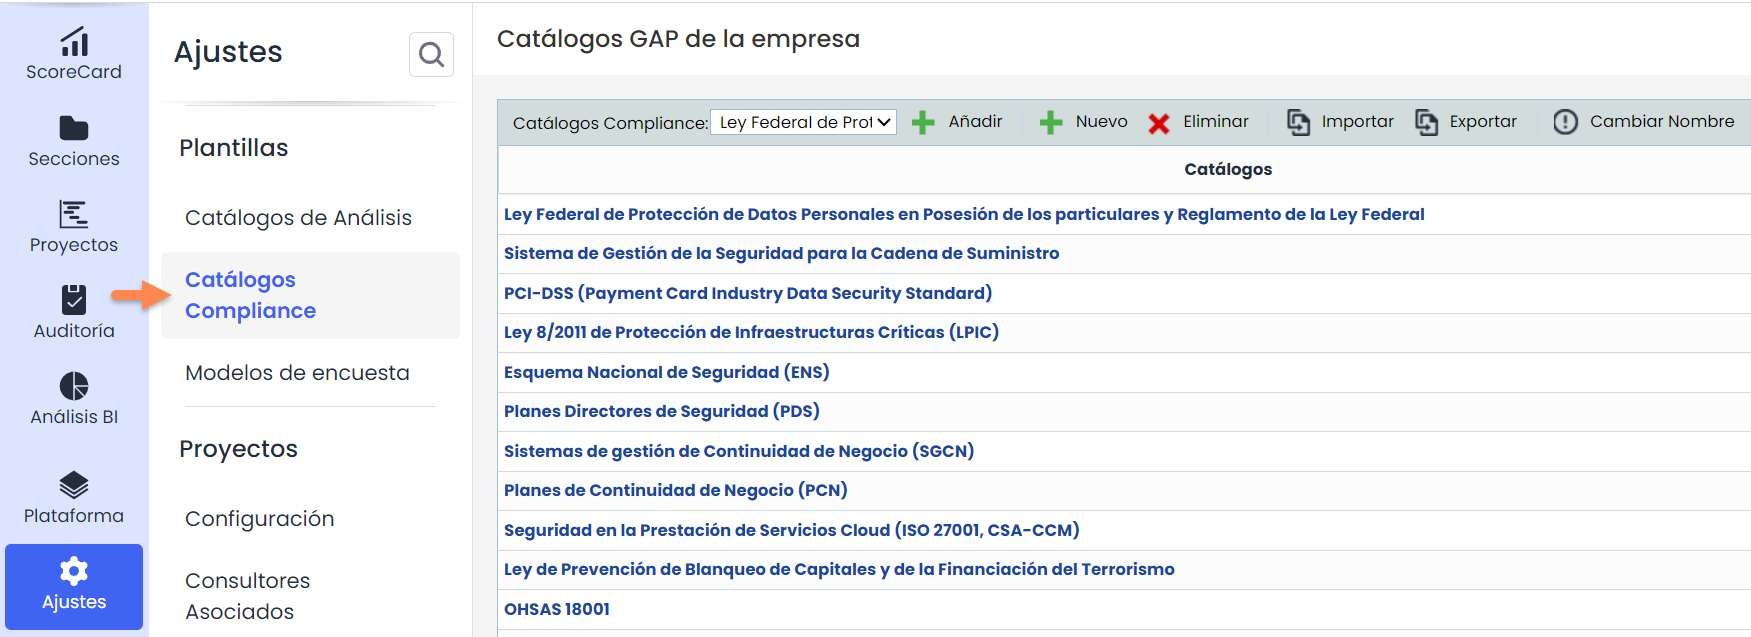The image size is (1751, 637).
Task: Expand the Catálogos Compliance dropdown
Action: (803, 122)
